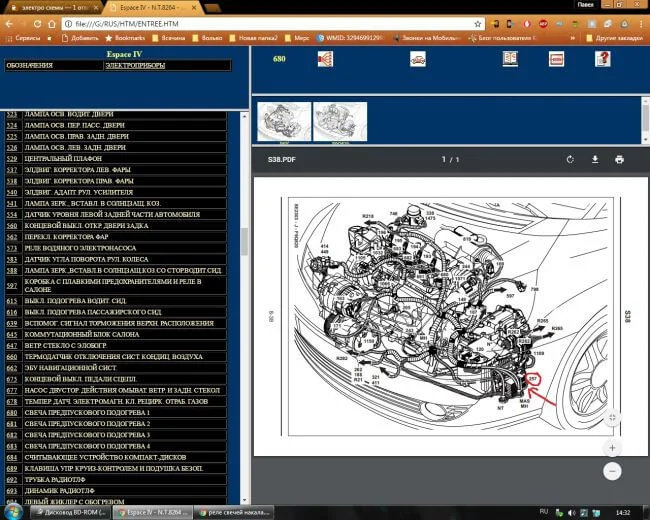
Task: Download the S38.PDF document
Action: 594,159
